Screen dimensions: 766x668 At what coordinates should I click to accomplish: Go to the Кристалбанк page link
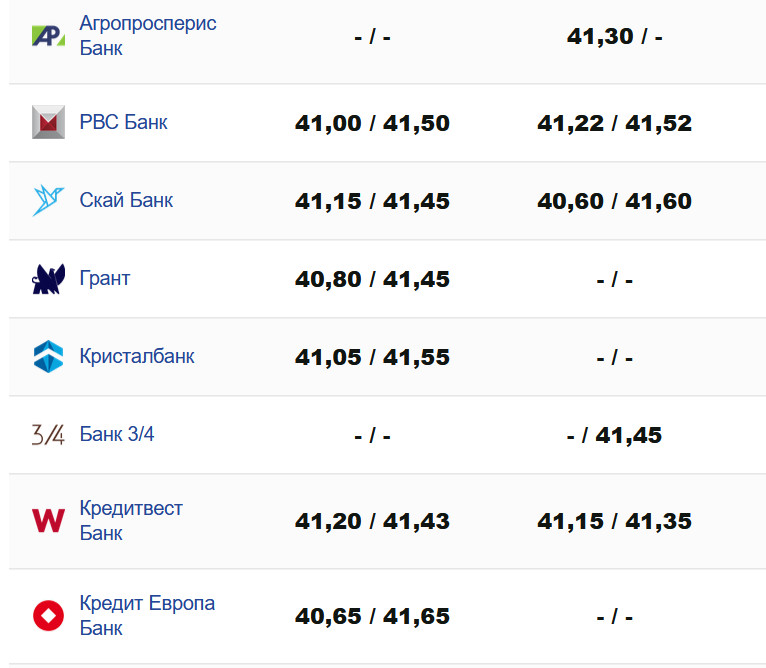(x=137, y=356)
